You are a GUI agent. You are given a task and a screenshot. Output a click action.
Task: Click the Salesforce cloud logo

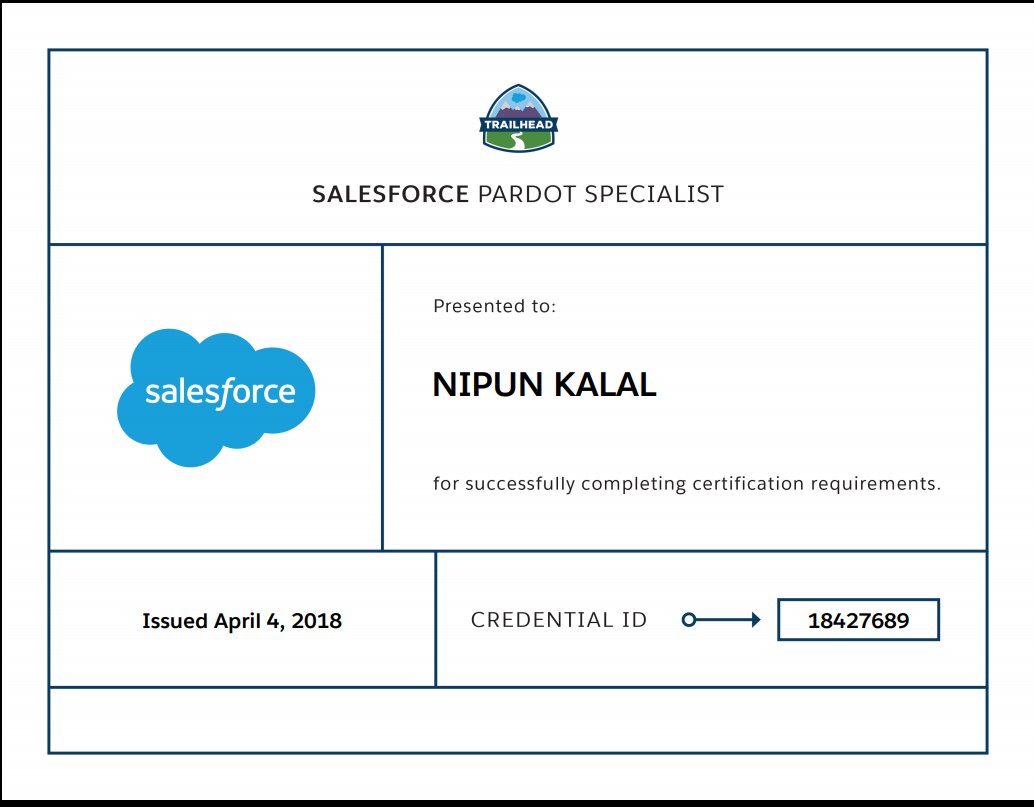click(216, 398)
